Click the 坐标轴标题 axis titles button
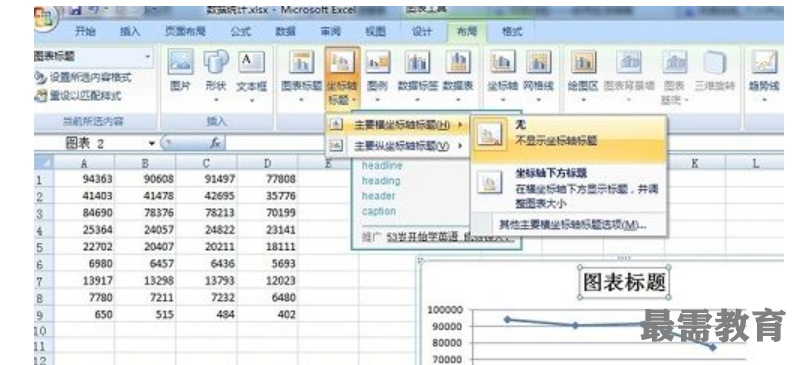This screenshot has width=792, height=365. (342, 78)
